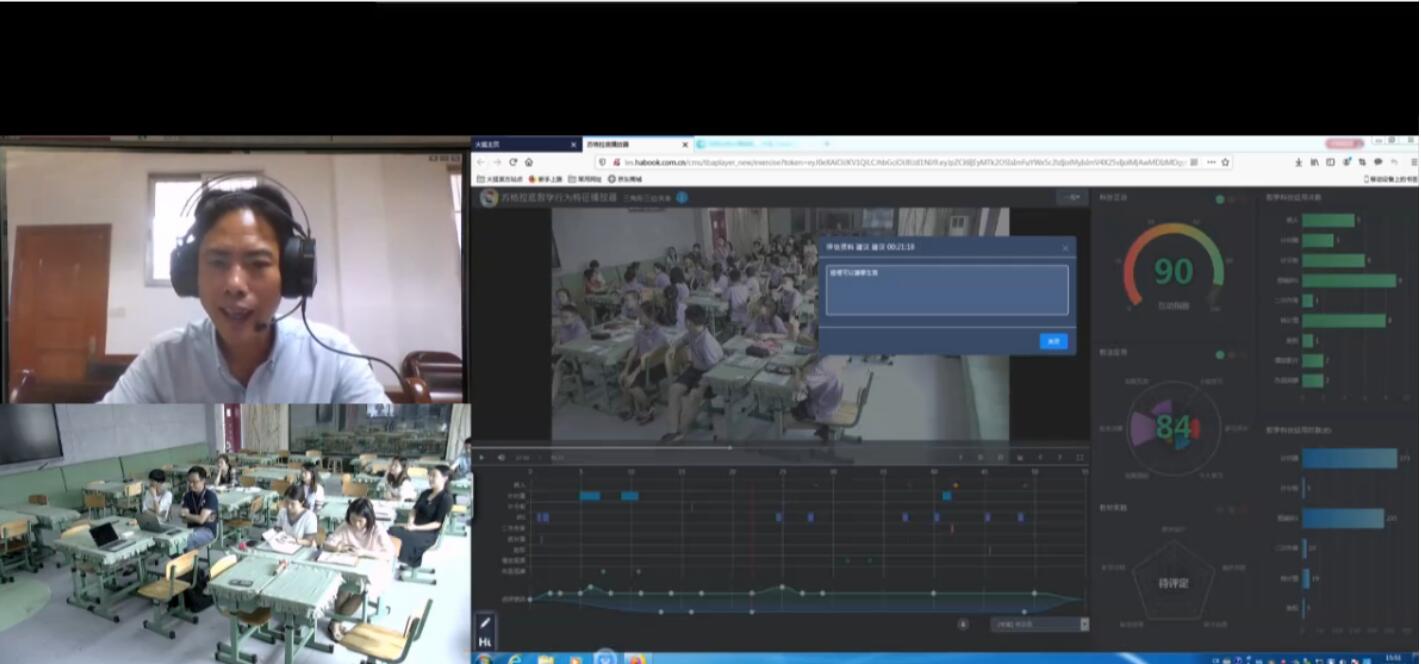This screenshot has width=1421, height=664.
Task: Bookmark the page with the star icon
Action: 1226,162
